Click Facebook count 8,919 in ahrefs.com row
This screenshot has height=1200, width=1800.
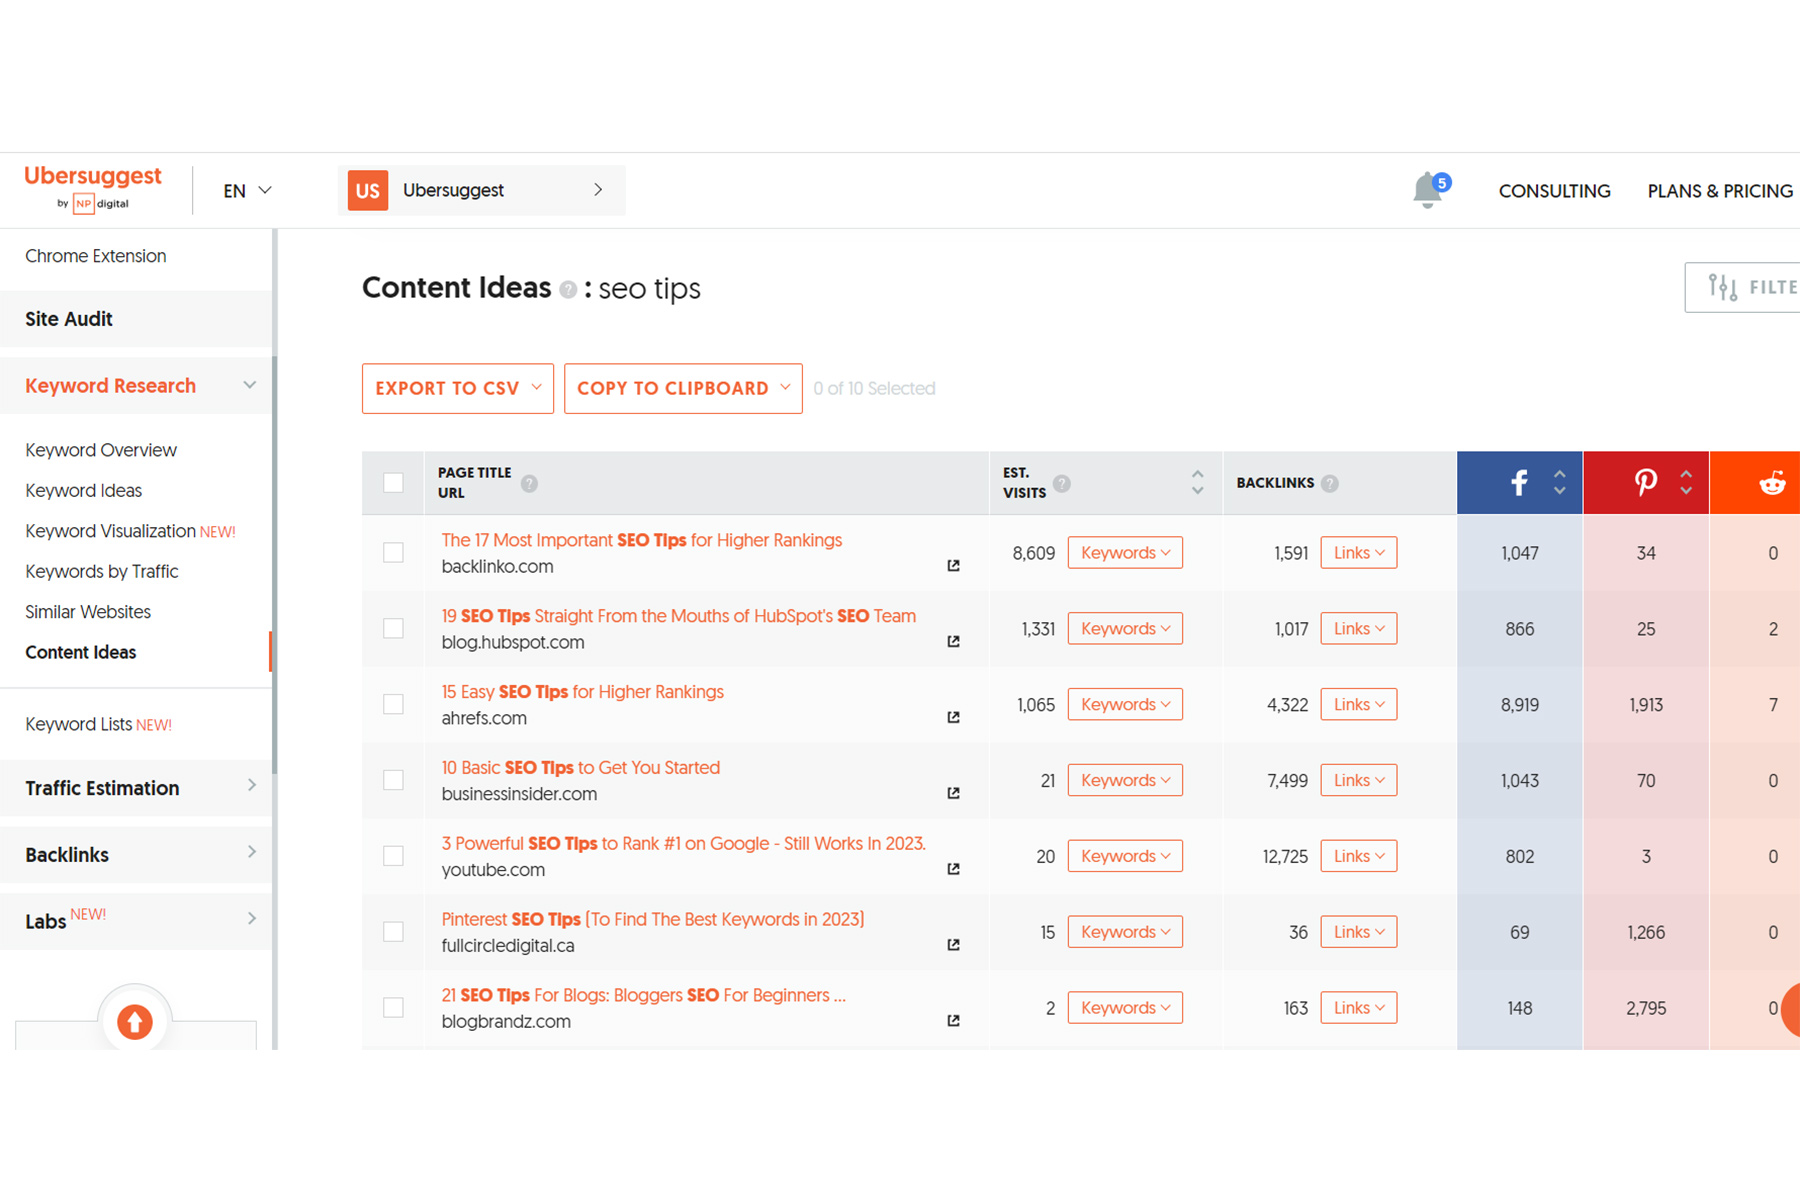(x=1519, y=705)
